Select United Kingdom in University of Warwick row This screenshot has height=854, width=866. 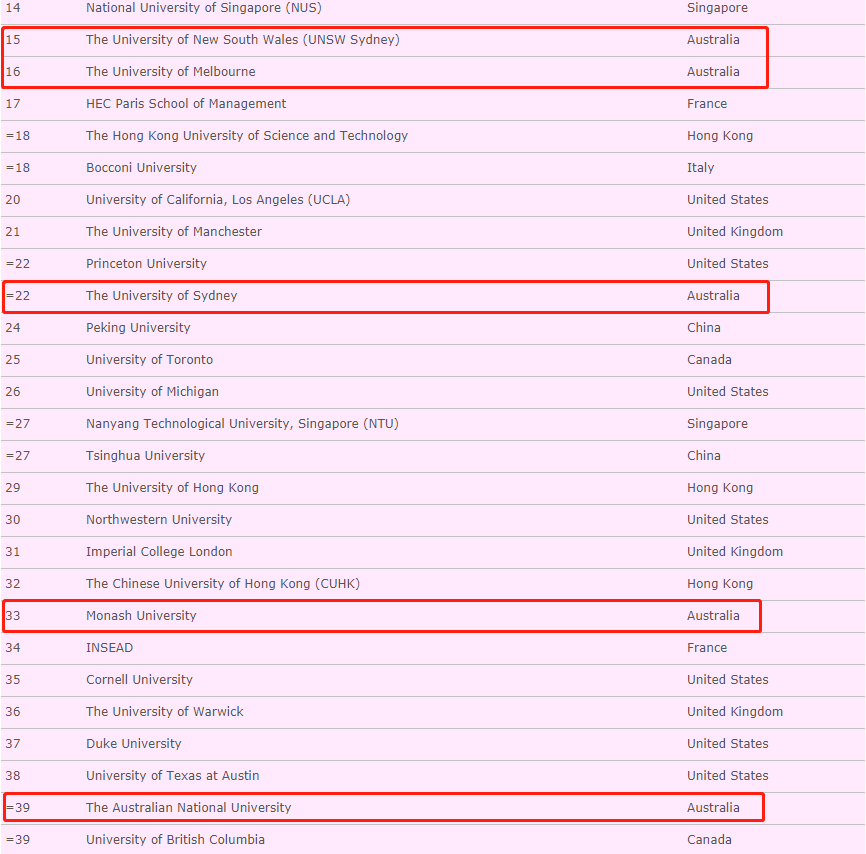(x=735, y=712)
